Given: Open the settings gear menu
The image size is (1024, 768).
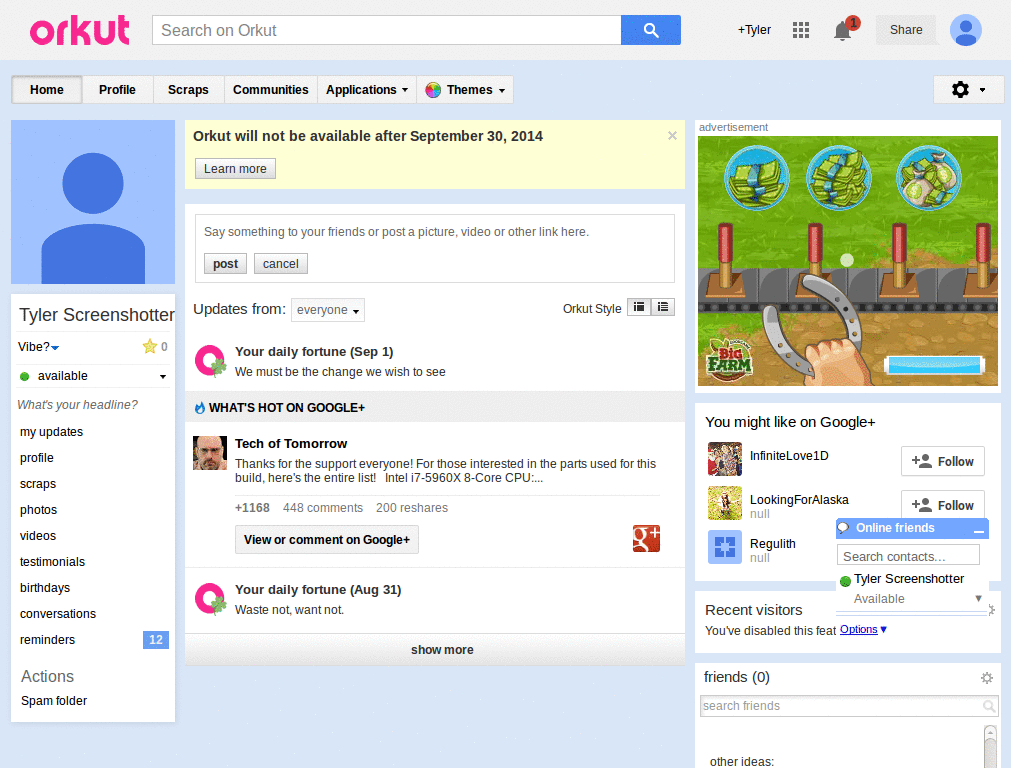Looking at the screenshot, I should pyautogui.click(x=968, y=89).
